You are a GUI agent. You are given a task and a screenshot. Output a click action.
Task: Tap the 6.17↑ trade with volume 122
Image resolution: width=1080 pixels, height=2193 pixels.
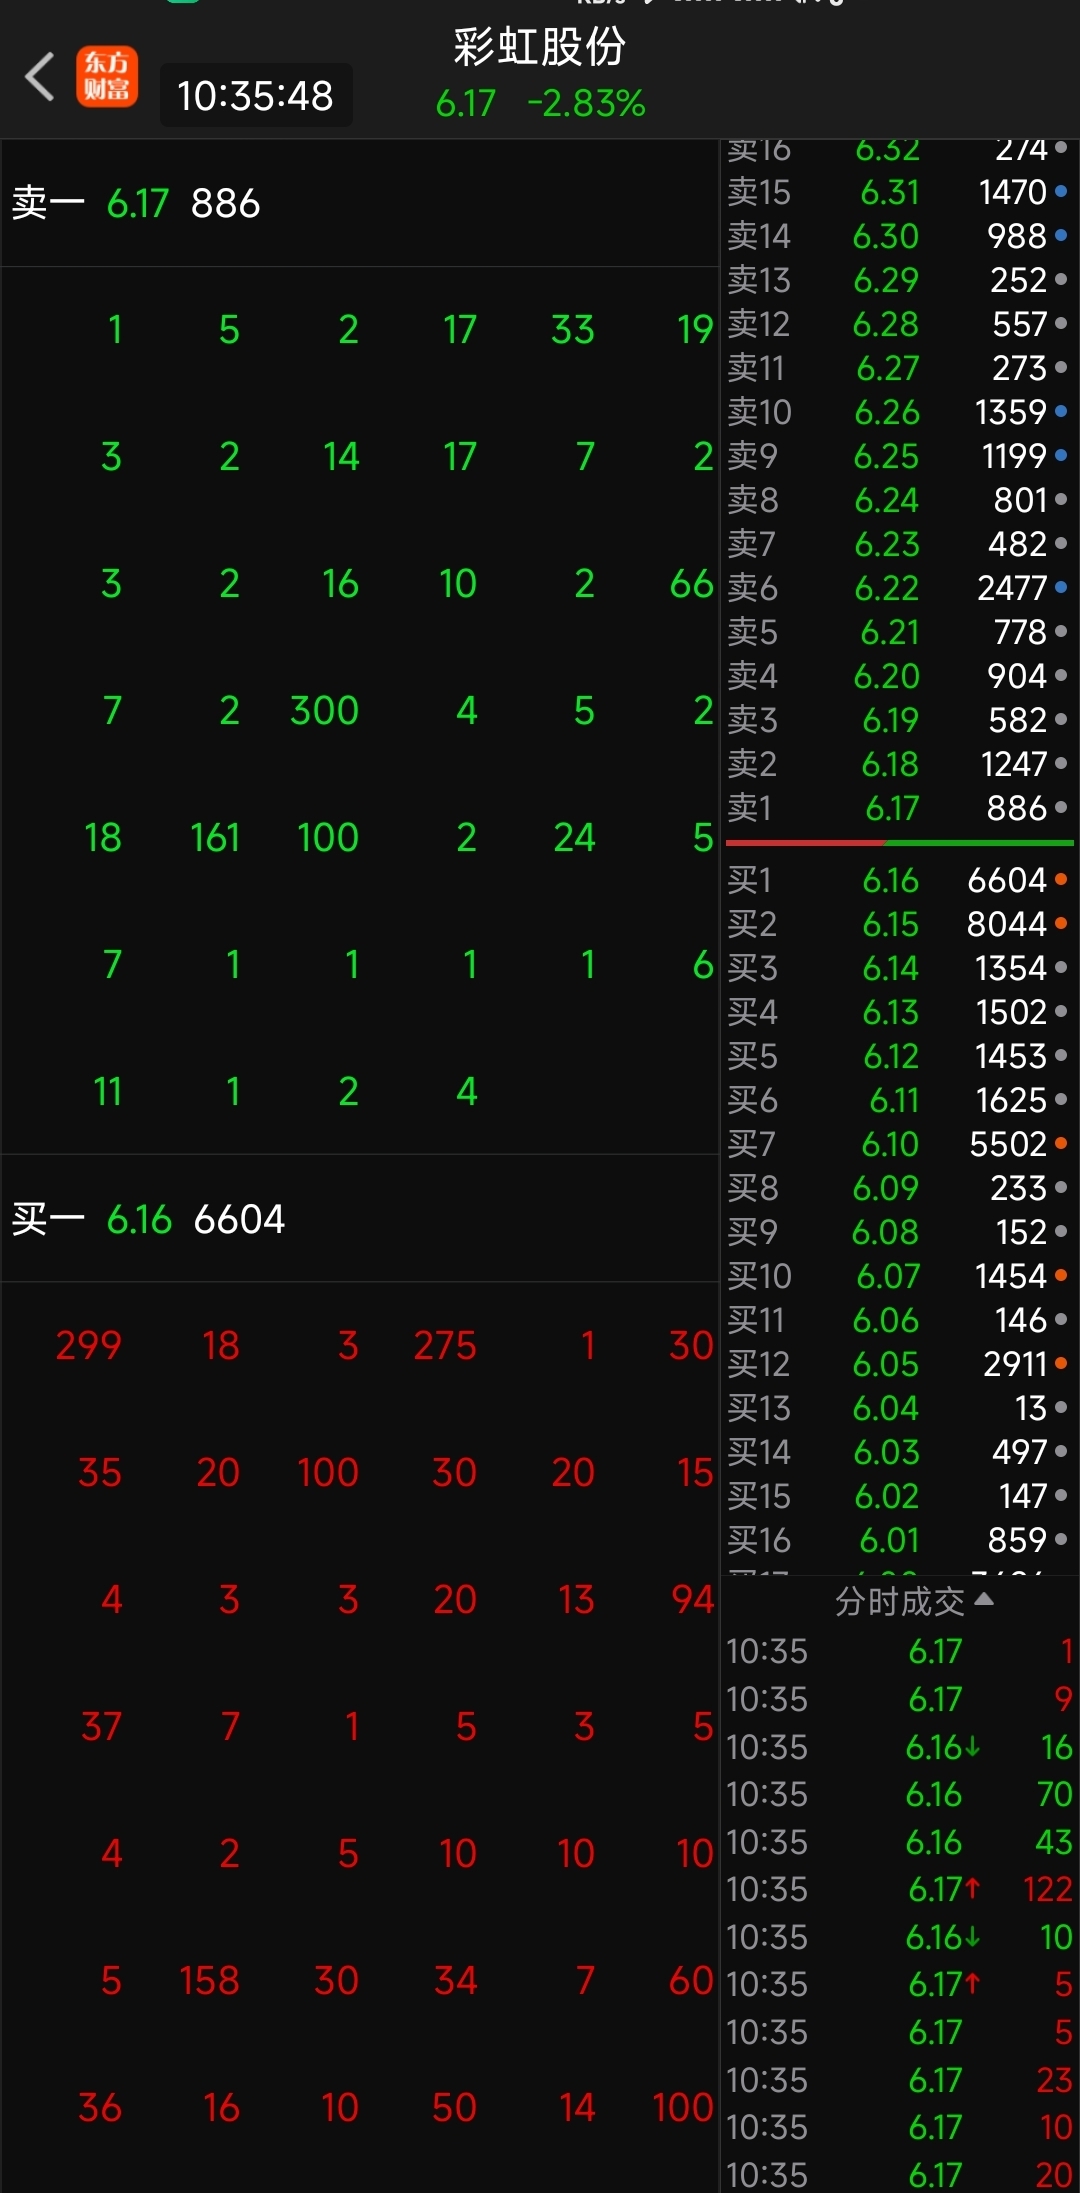click(x=899, y=1889)
